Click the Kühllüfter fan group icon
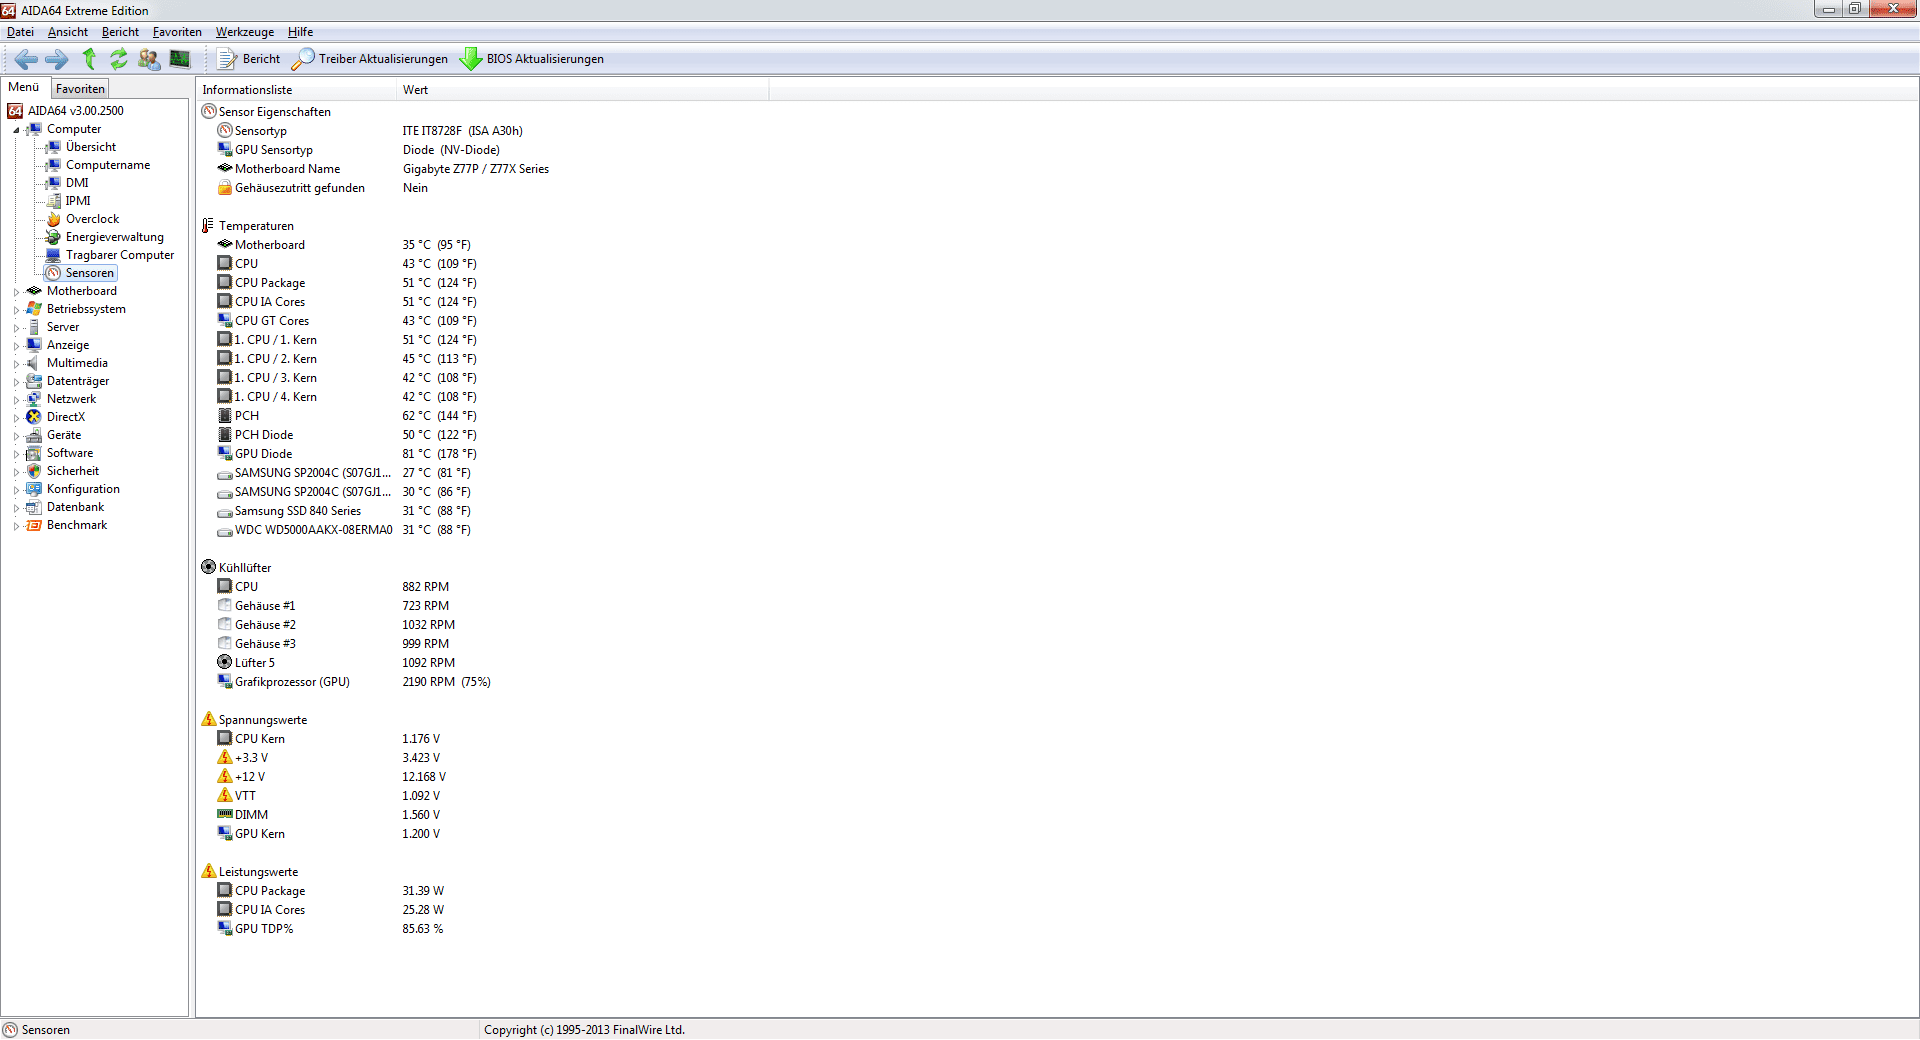 (209, 567)
